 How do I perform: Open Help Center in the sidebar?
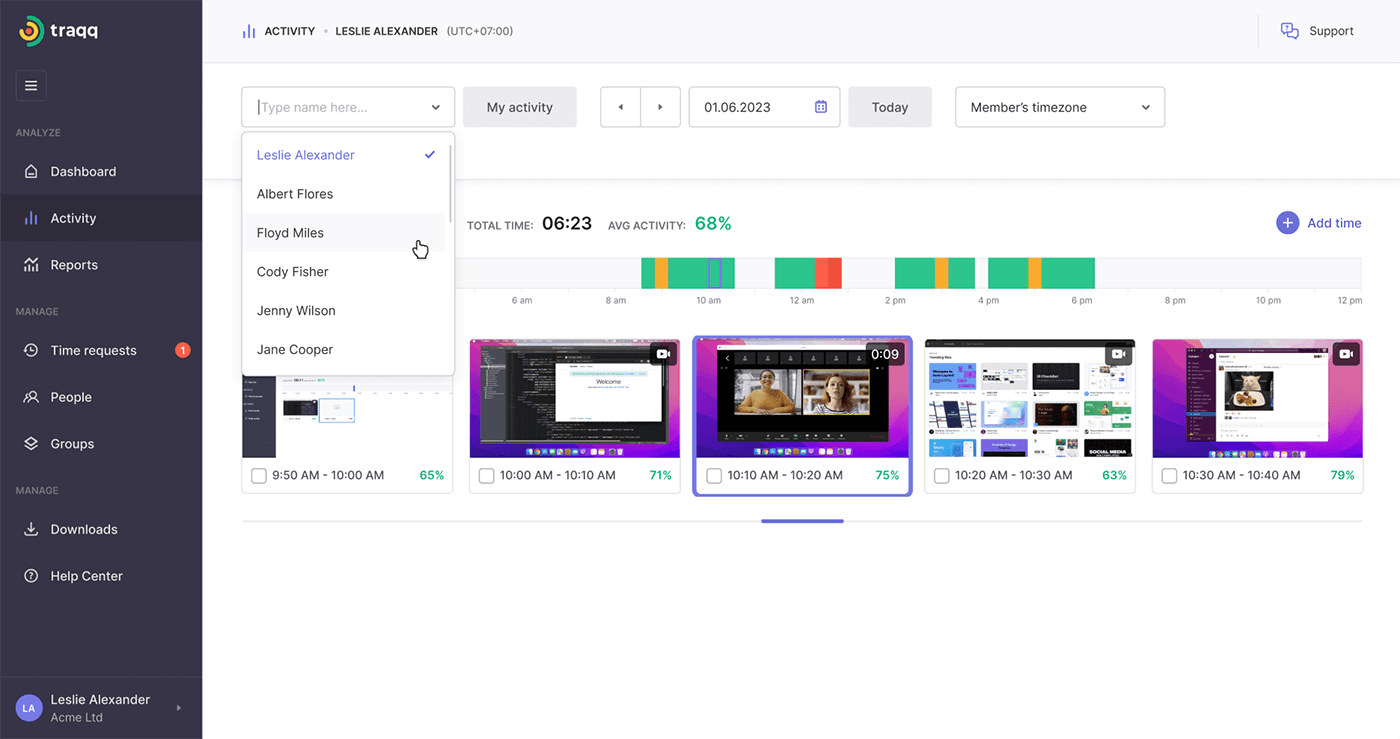[101, 576]
